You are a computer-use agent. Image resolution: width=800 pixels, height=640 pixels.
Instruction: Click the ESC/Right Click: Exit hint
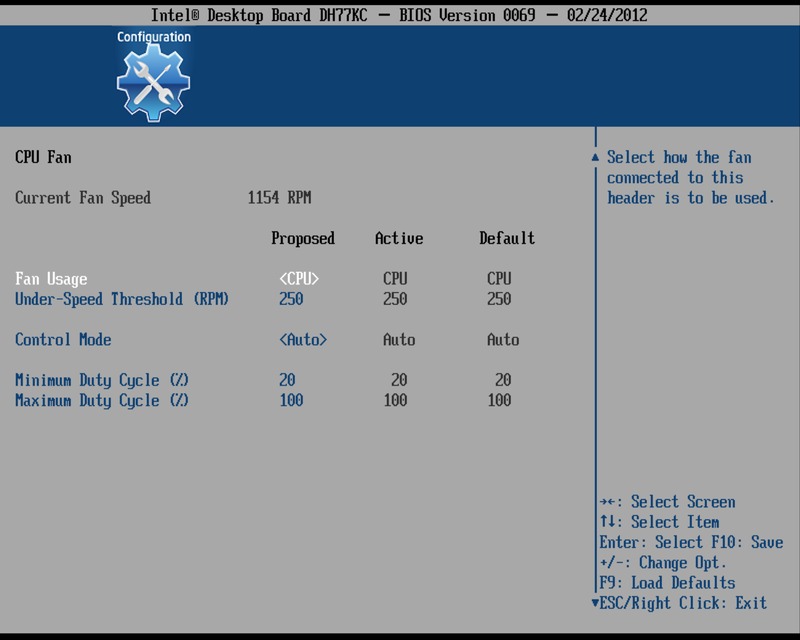(x=683, y=603)
